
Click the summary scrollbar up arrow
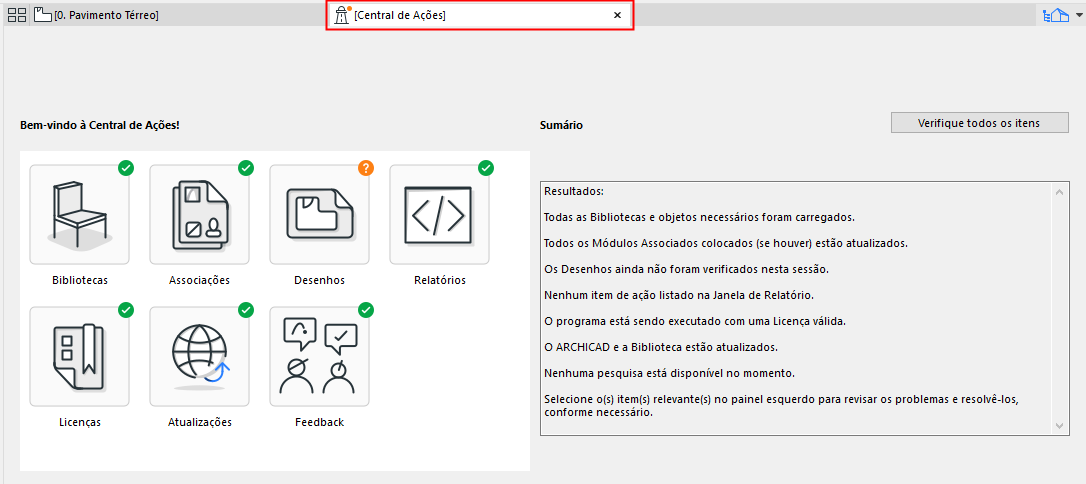[1058, 192]
